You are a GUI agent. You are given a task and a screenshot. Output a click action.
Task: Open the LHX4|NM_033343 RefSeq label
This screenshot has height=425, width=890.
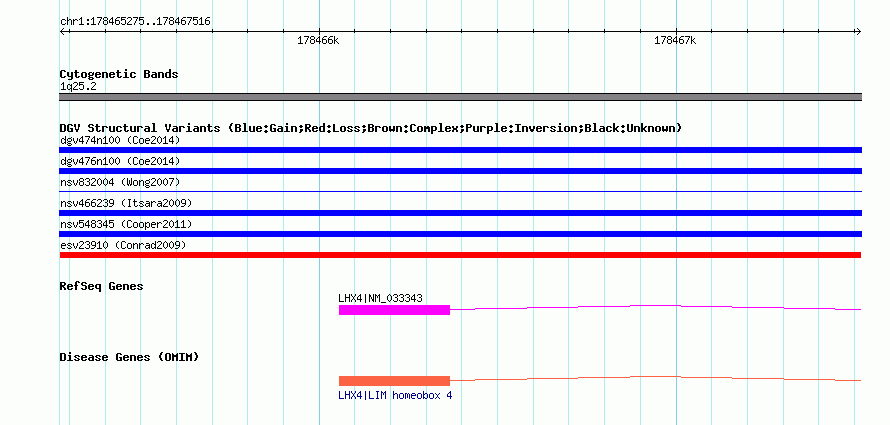[x=380, y=298]
